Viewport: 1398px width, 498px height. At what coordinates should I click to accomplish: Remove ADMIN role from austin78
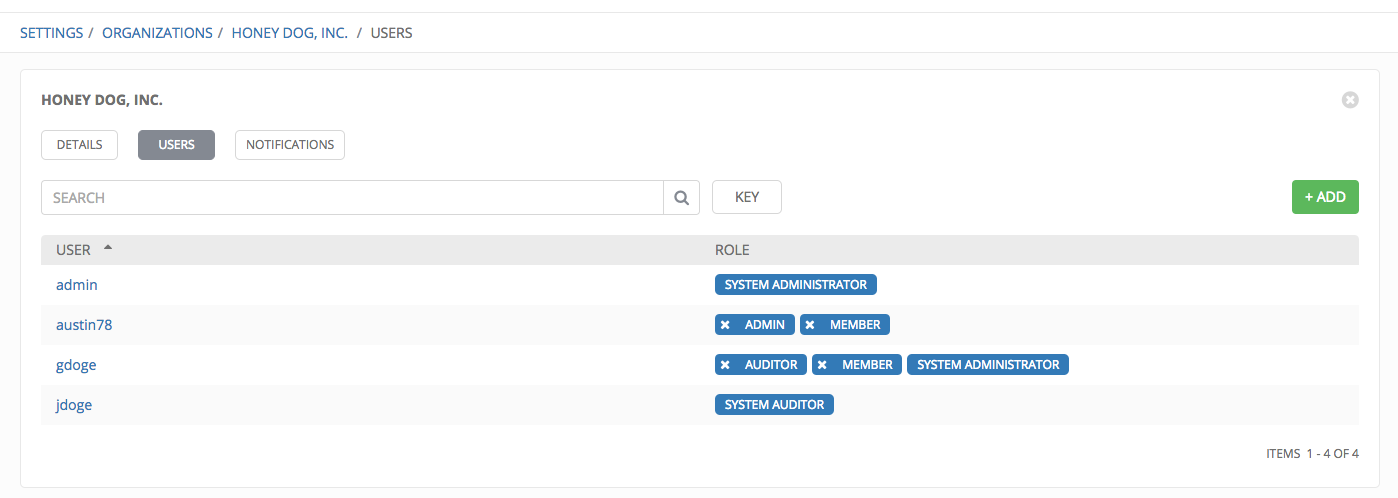click(x=725, y=325)
